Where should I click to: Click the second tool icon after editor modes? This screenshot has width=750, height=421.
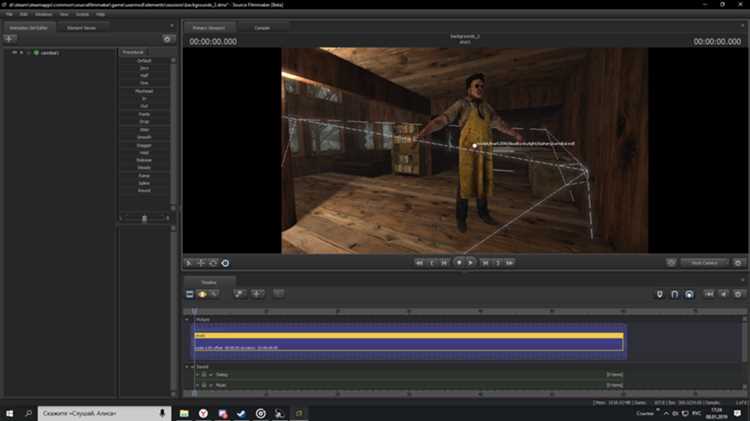click(257, 294)
